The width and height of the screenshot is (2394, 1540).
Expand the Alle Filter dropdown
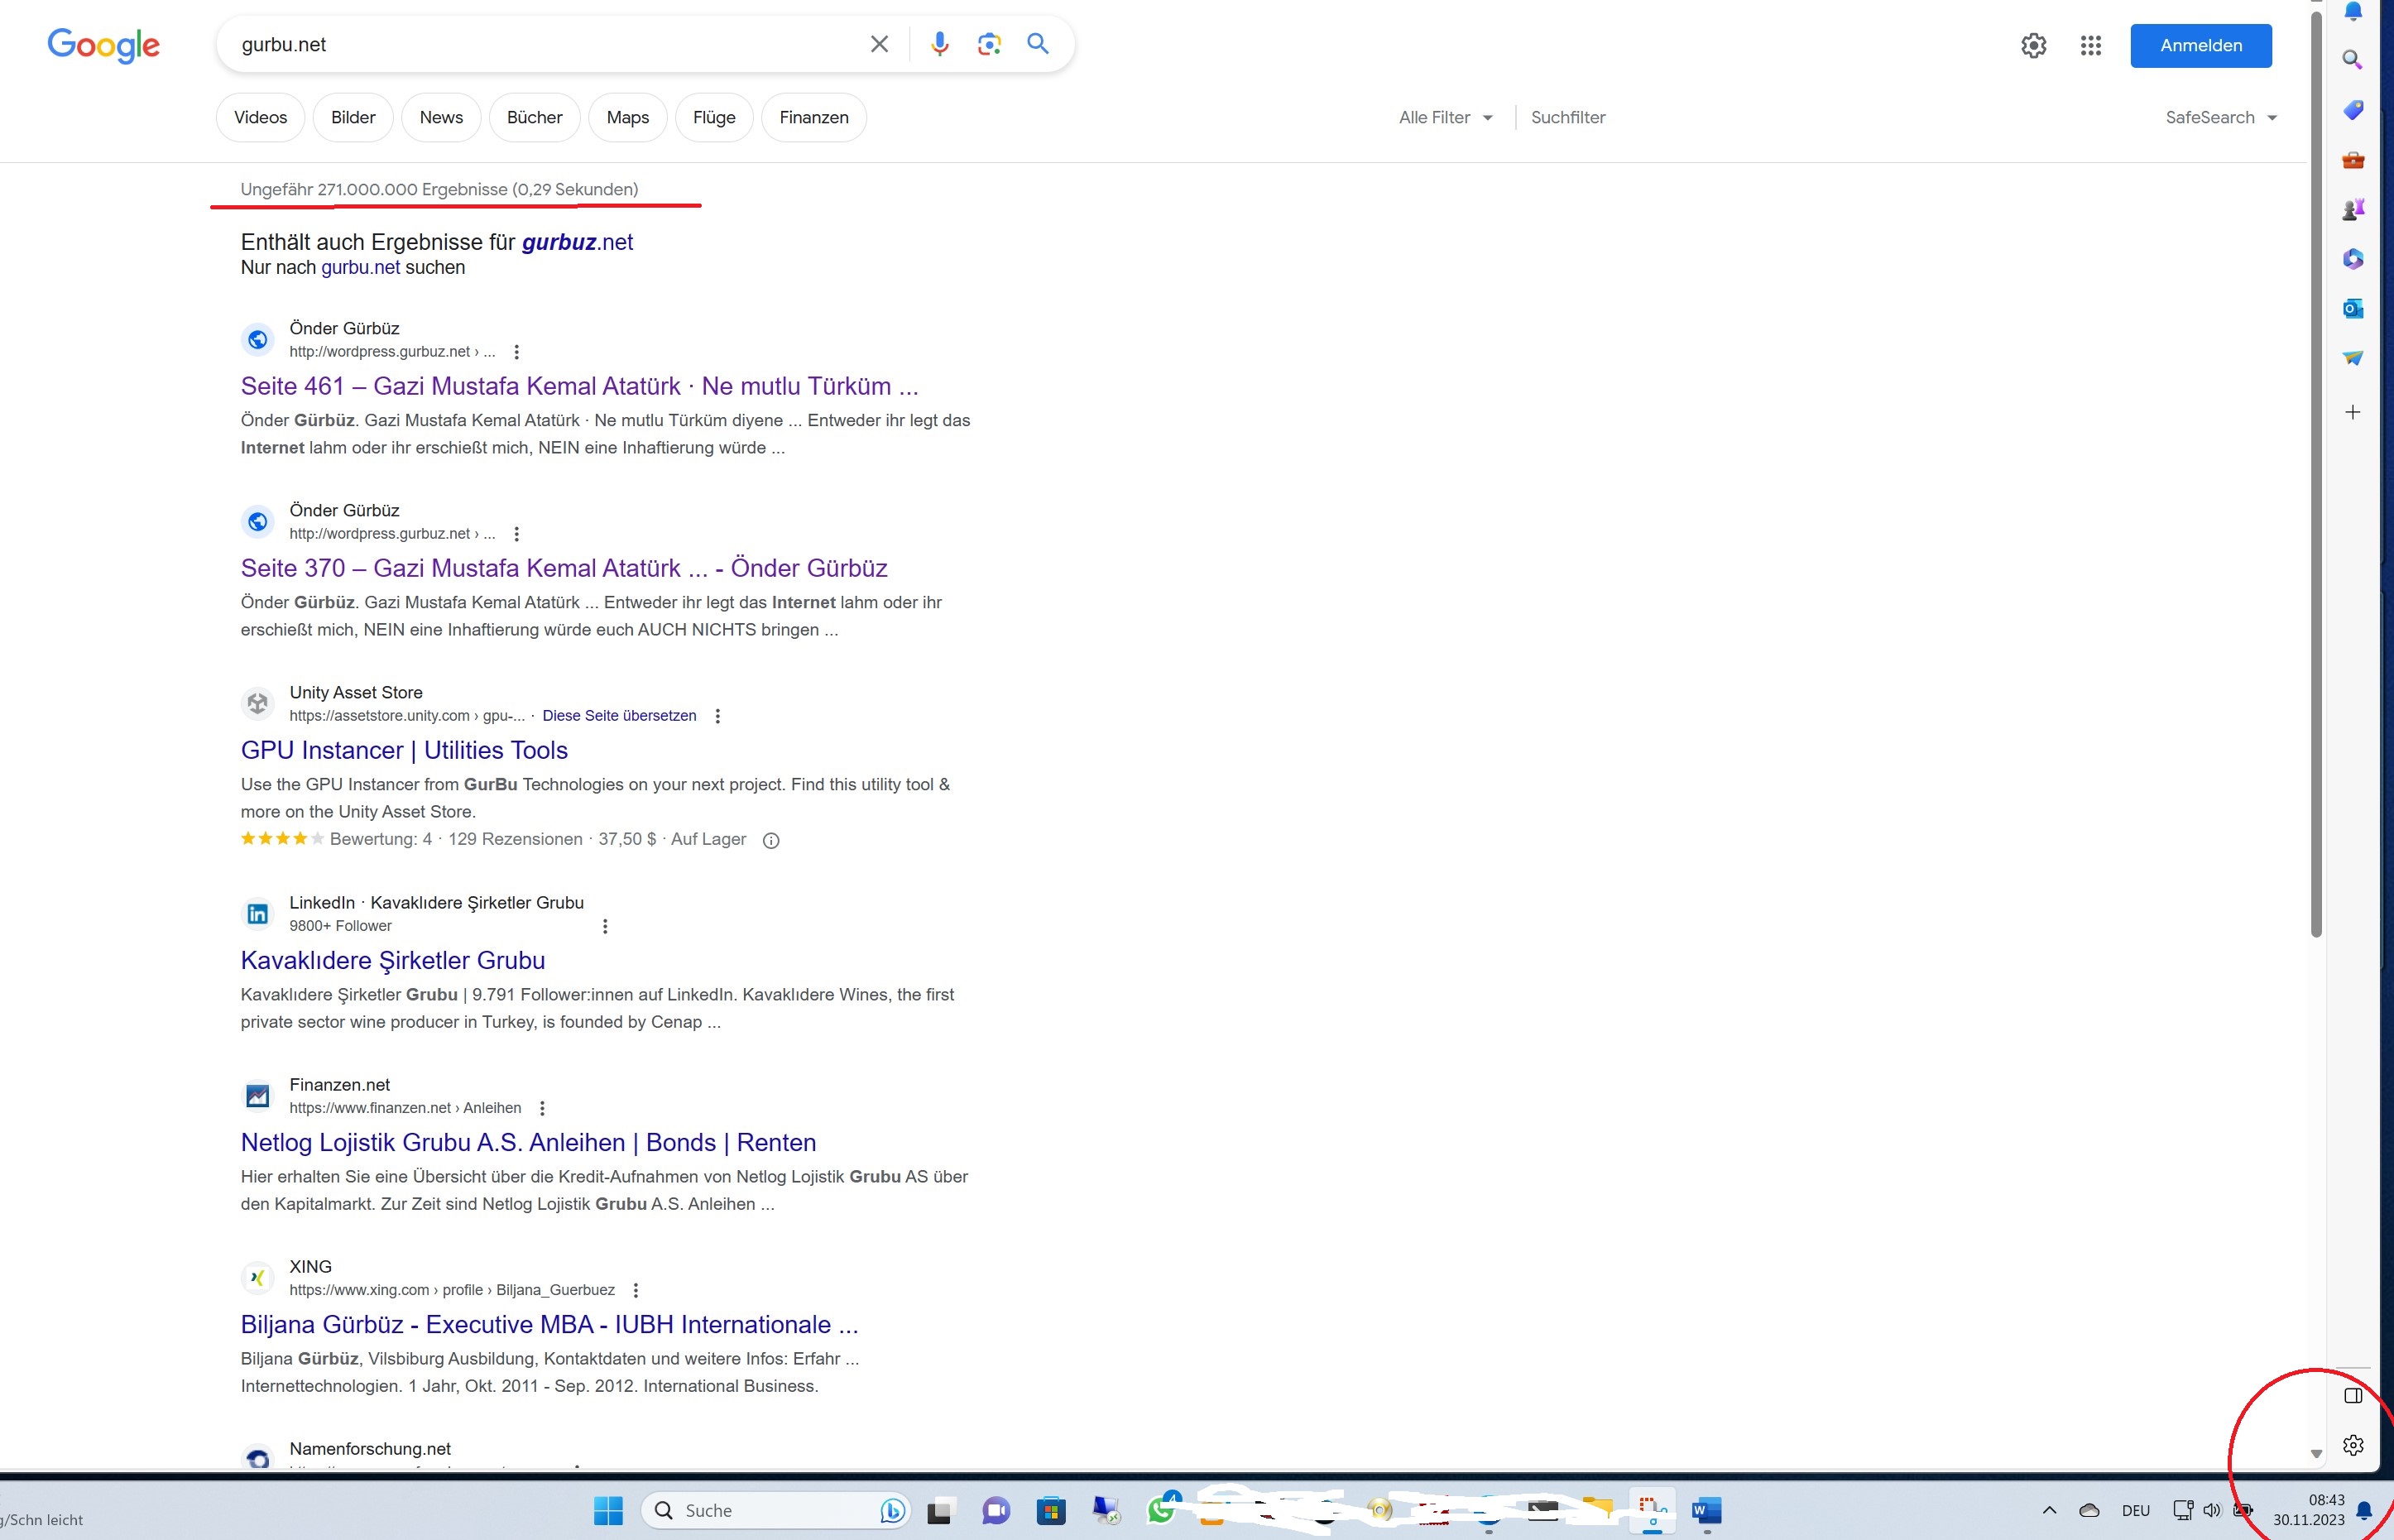(x=1445, y=117)
